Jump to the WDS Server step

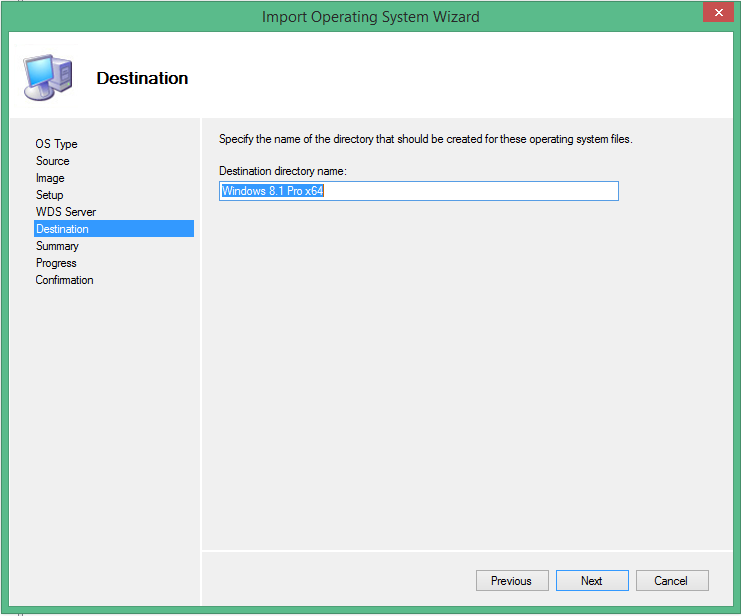[x=66, y=212]
